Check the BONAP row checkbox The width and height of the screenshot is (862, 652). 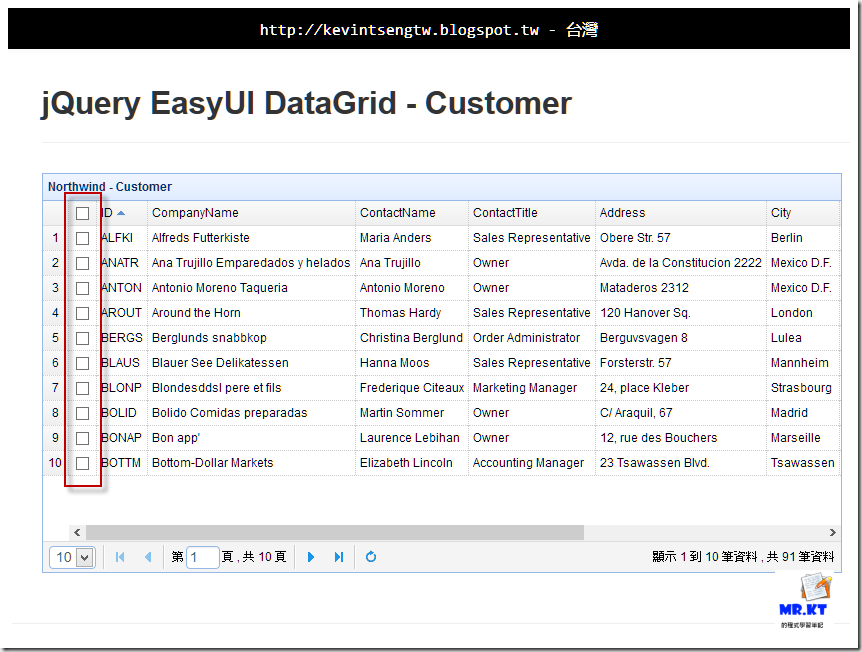click(82, 438)
